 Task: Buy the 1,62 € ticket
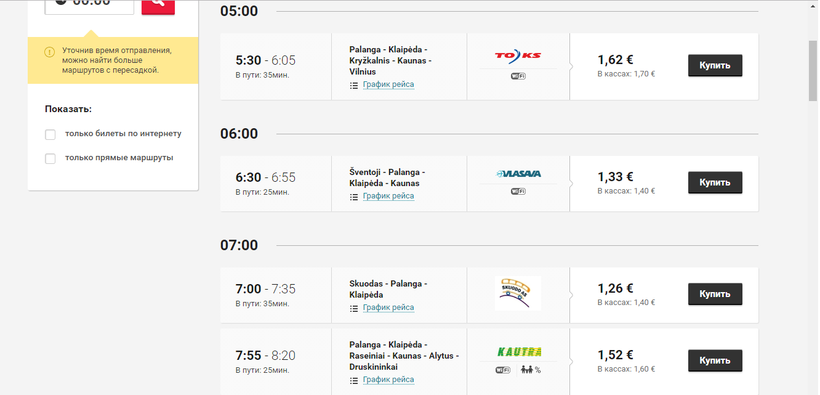point(715,65)
